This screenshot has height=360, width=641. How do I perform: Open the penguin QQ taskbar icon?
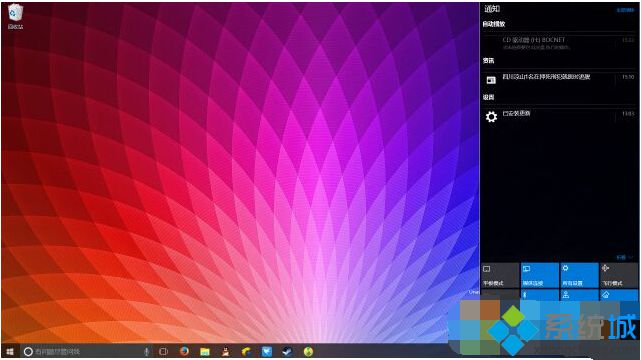(225, 351)
